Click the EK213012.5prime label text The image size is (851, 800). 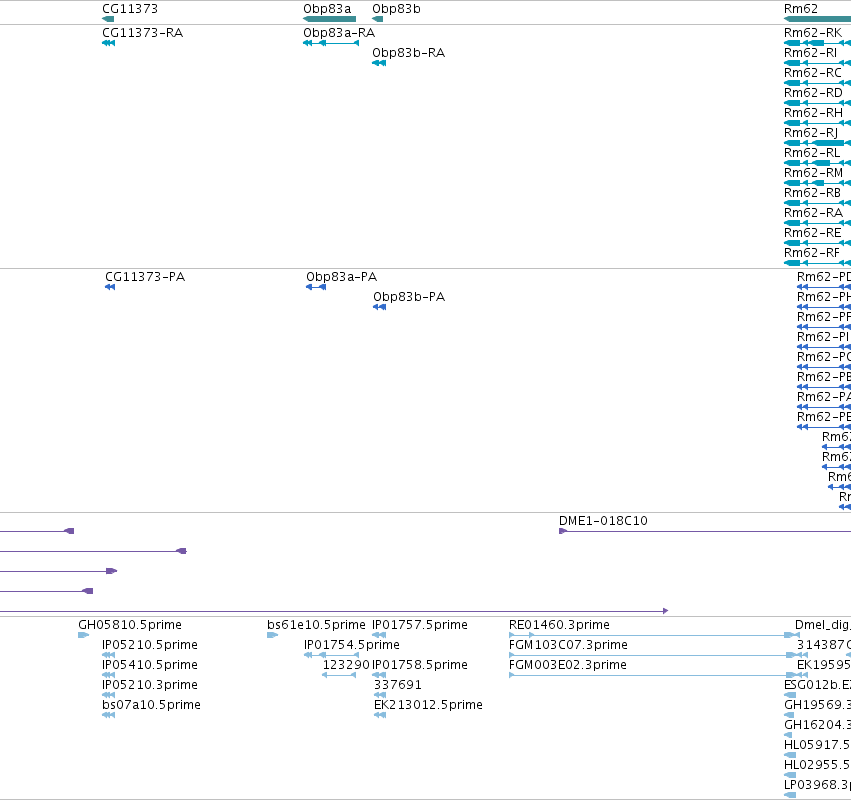[x=428, y=704]
